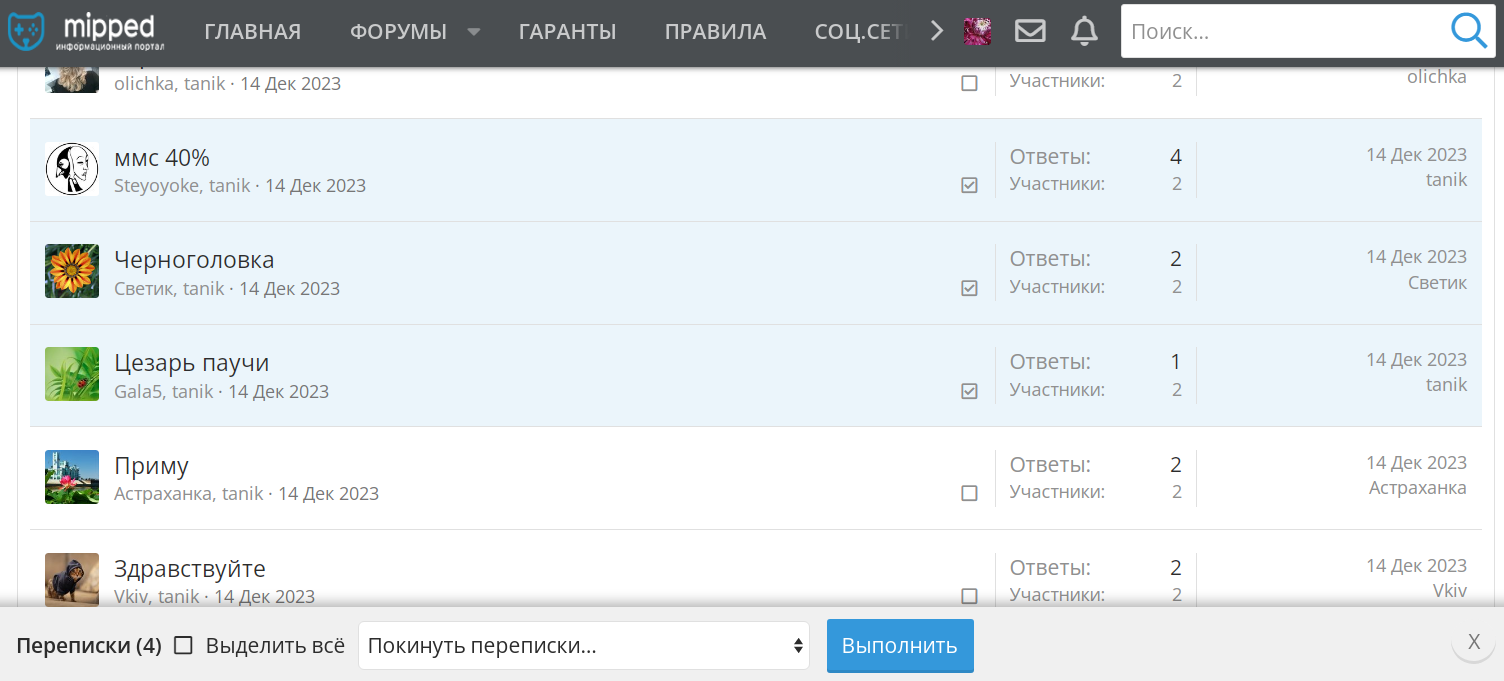
Task: Click the Выполнить button
Action: pyautogui.click(x=900, y=646)
